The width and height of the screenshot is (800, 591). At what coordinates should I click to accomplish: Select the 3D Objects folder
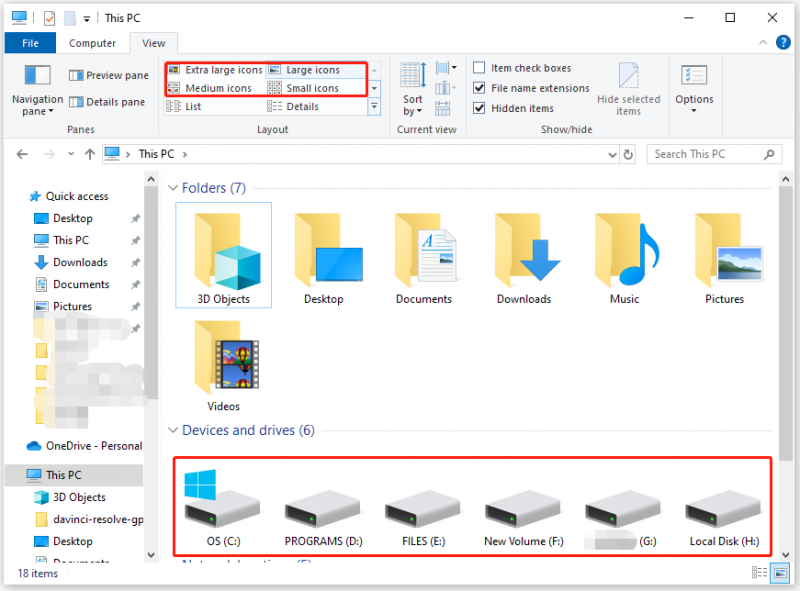(x=223, y=255)
